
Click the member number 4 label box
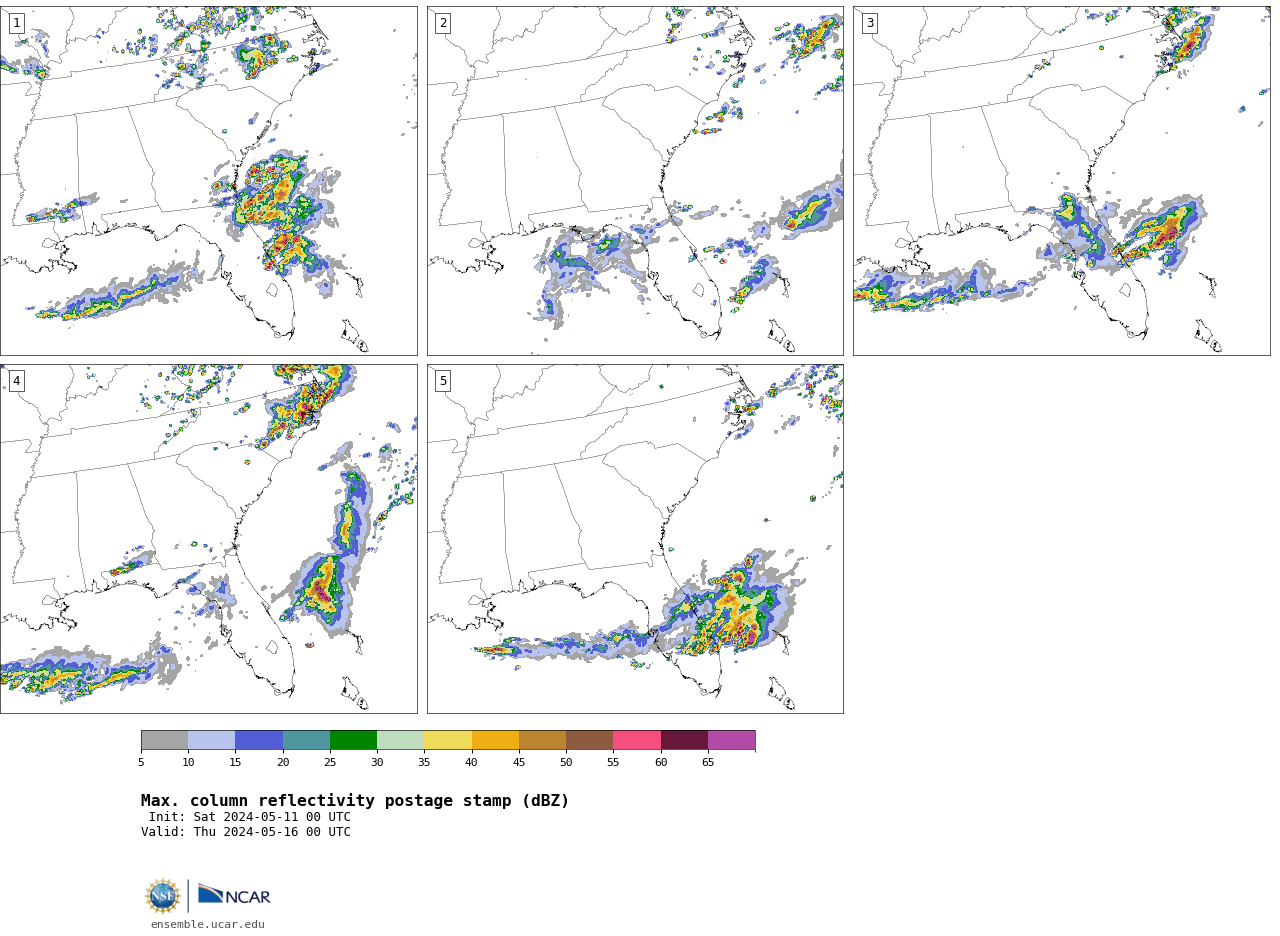point(16,381)
